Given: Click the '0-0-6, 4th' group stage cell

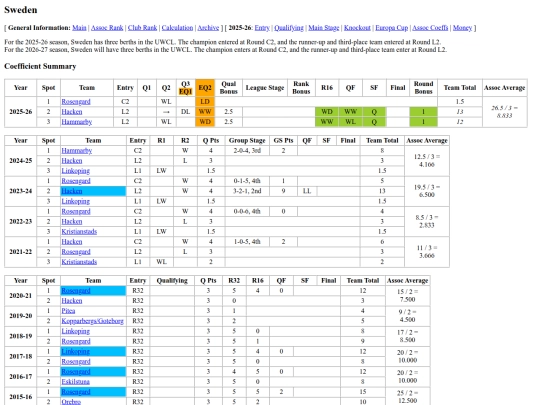Looking at the screenshot, I should pyautogui.click(x=247, y=211).
